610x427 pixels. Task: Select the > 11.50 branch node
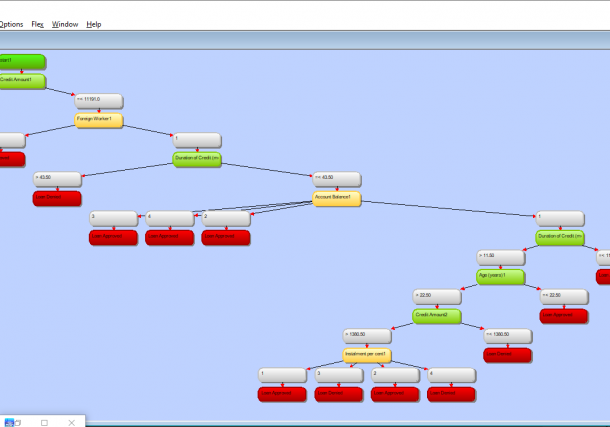(501, 257)
